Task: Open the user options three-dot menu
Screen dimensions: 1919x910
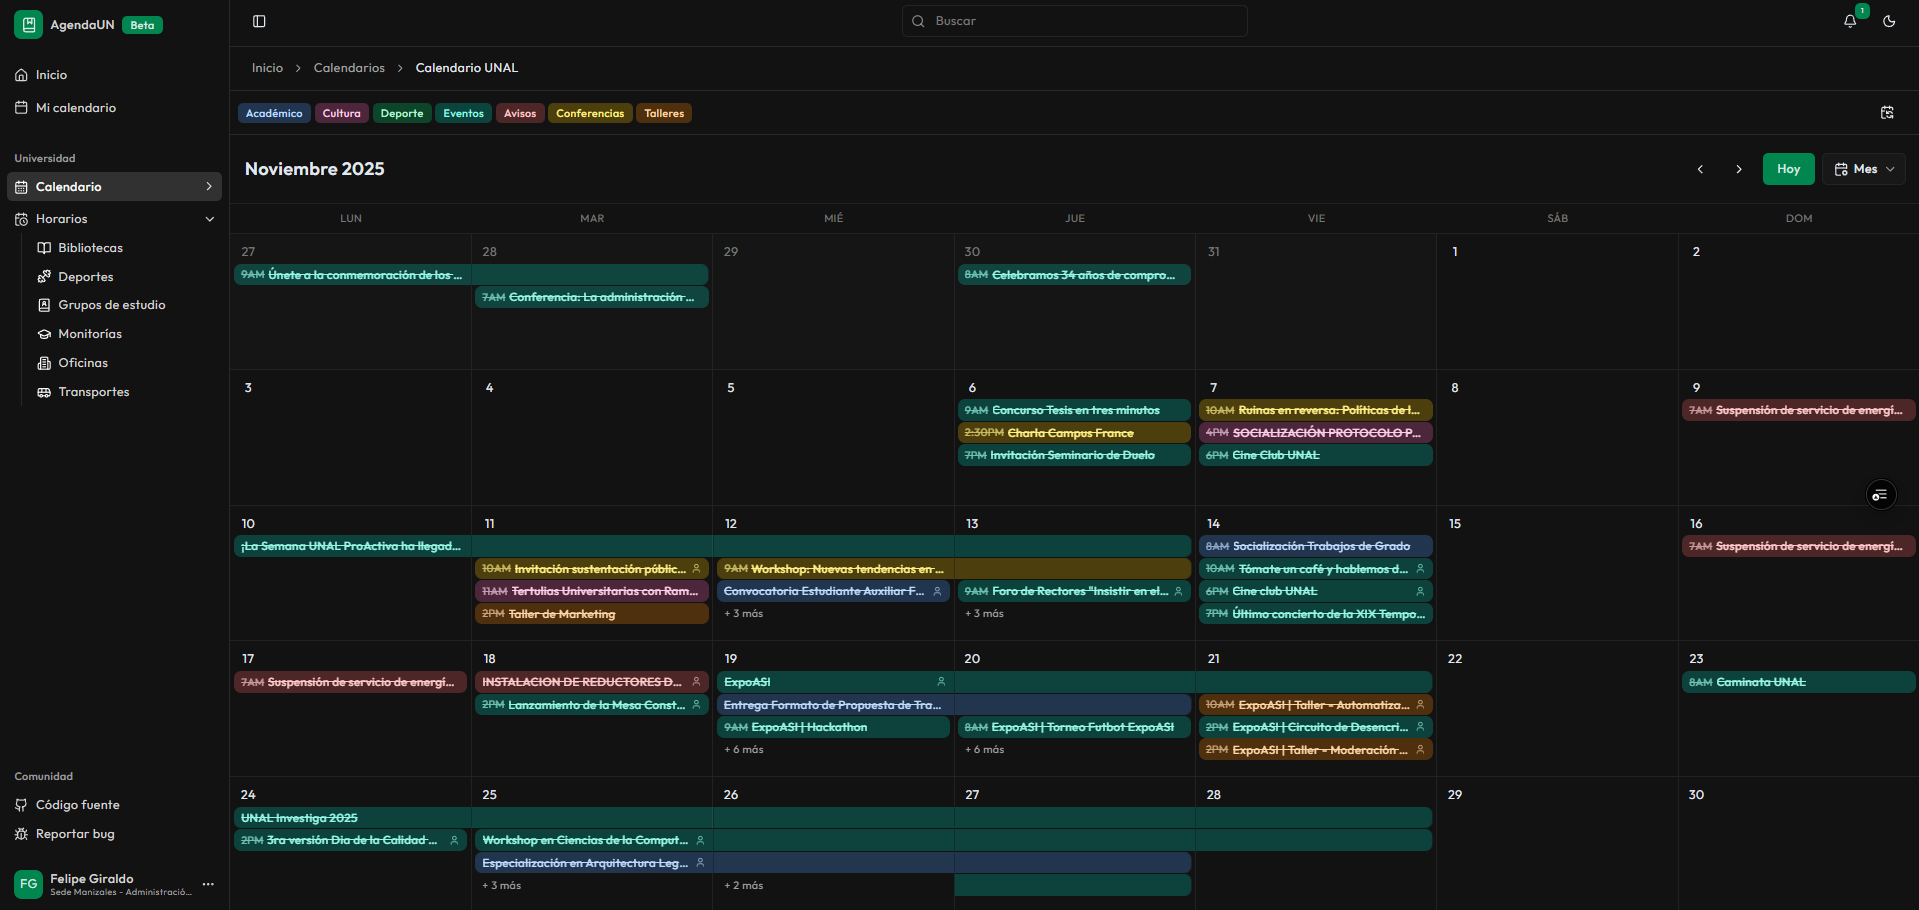Action: click(x=208, y=884)
